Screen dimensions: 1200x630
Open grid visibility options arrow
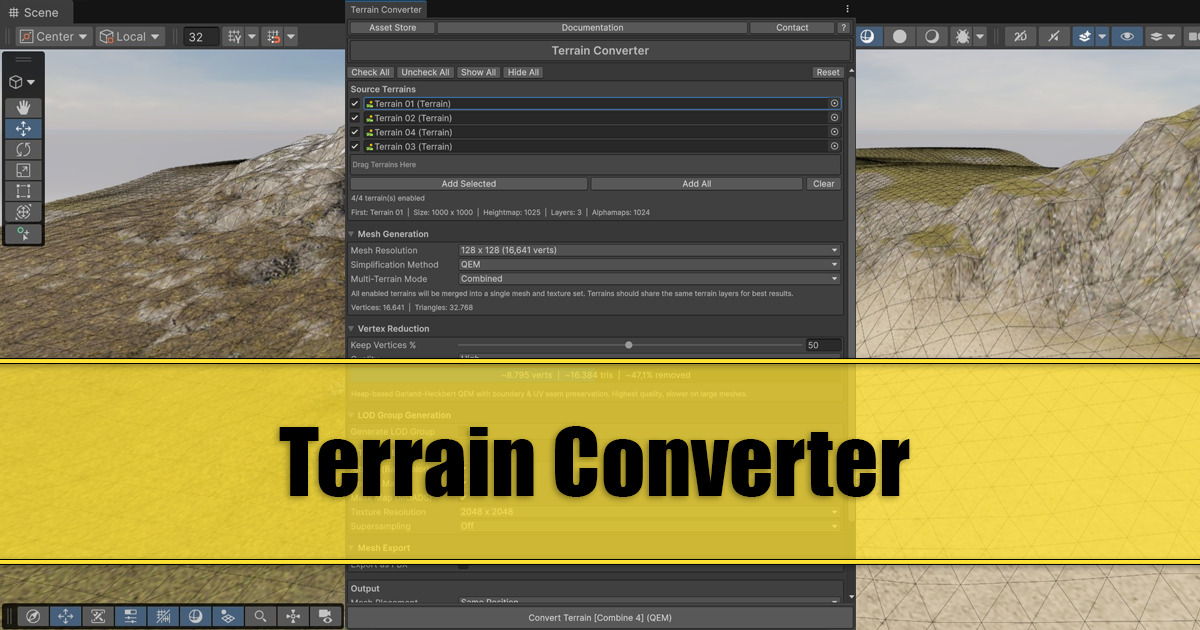pyautogui.click(x=252, y=36)
